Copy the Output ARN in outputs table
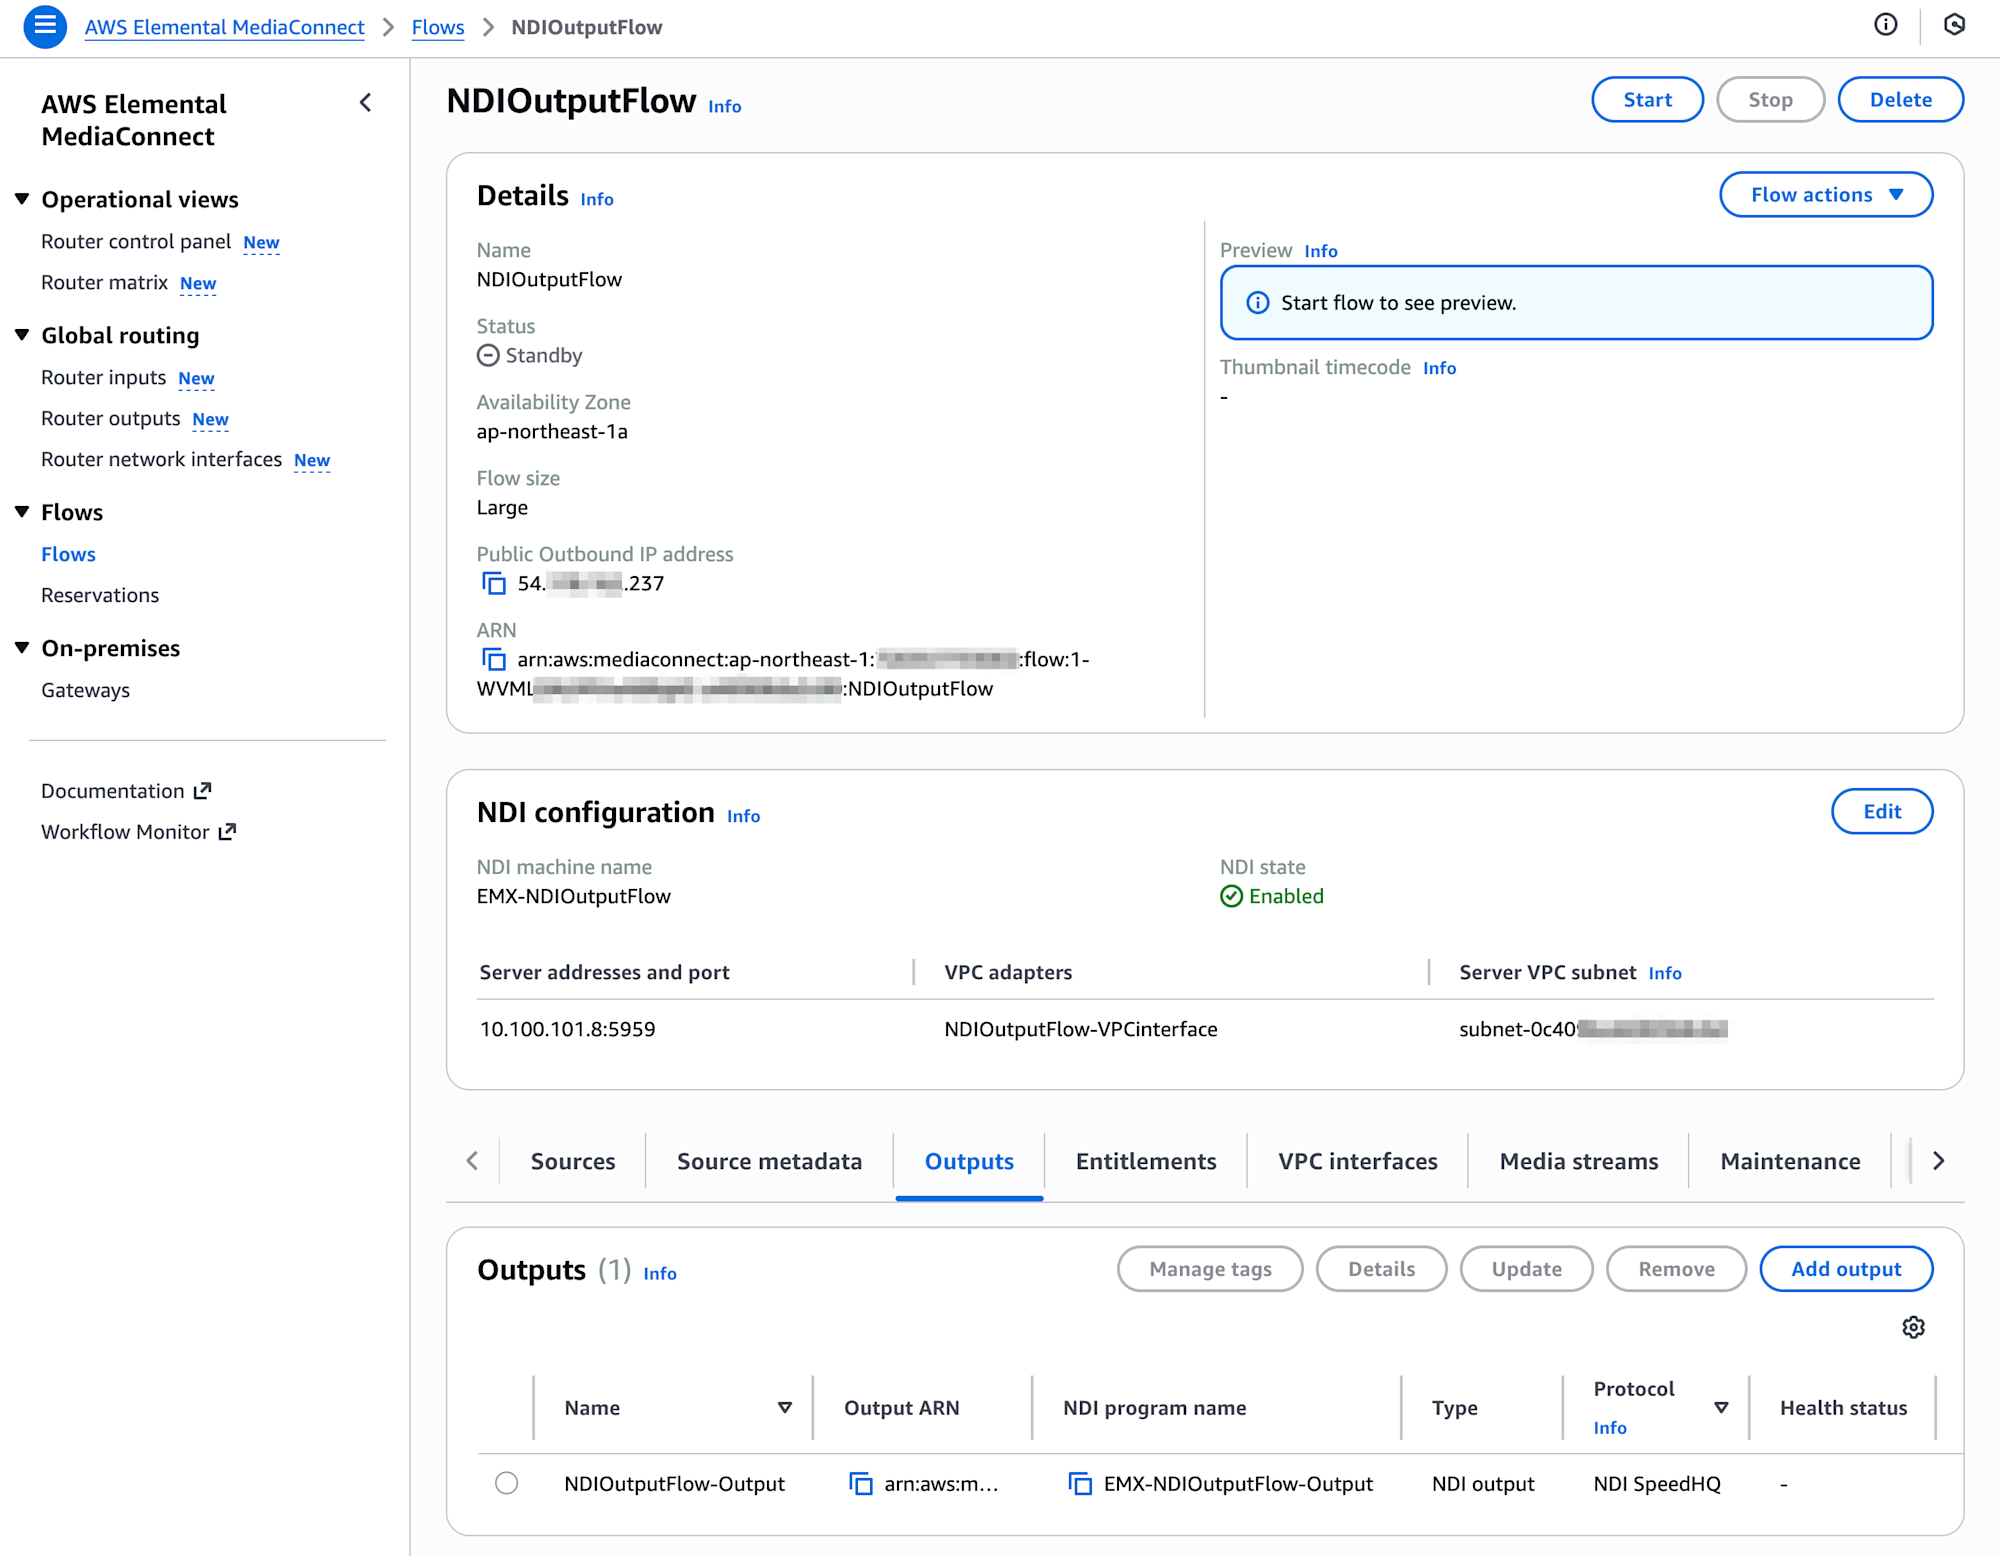This screenshot has width=2000, height=1556. tap(860, 1484)
